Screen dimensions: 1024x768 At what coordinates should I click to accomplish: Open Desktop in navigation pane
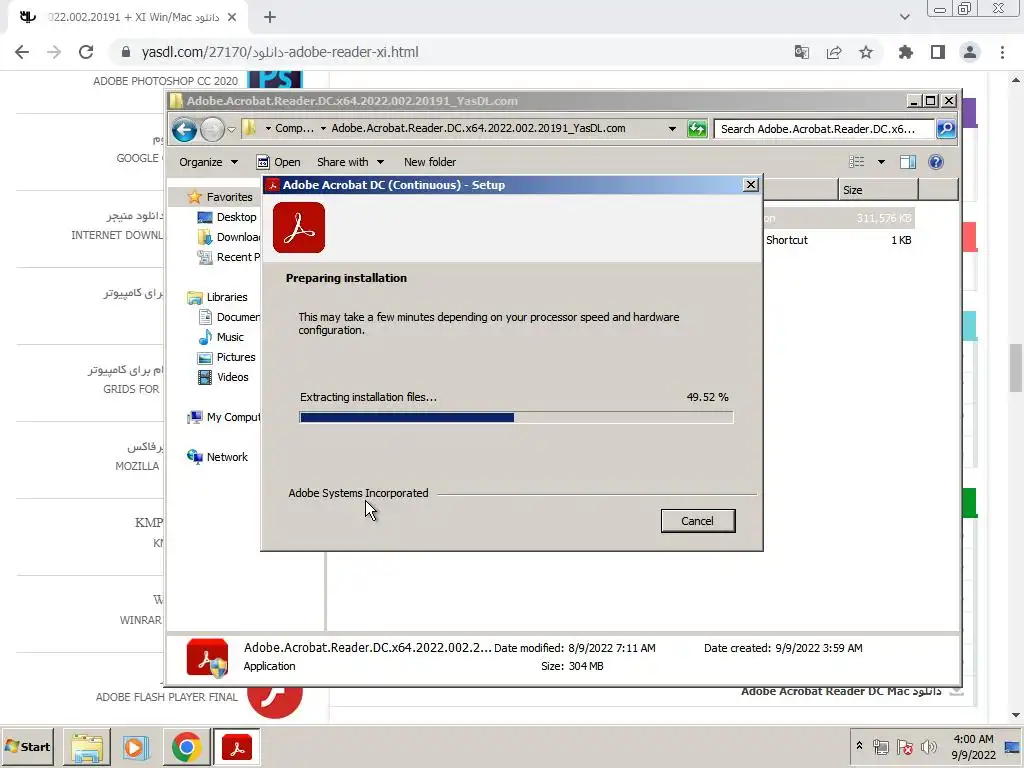(227, 217)
